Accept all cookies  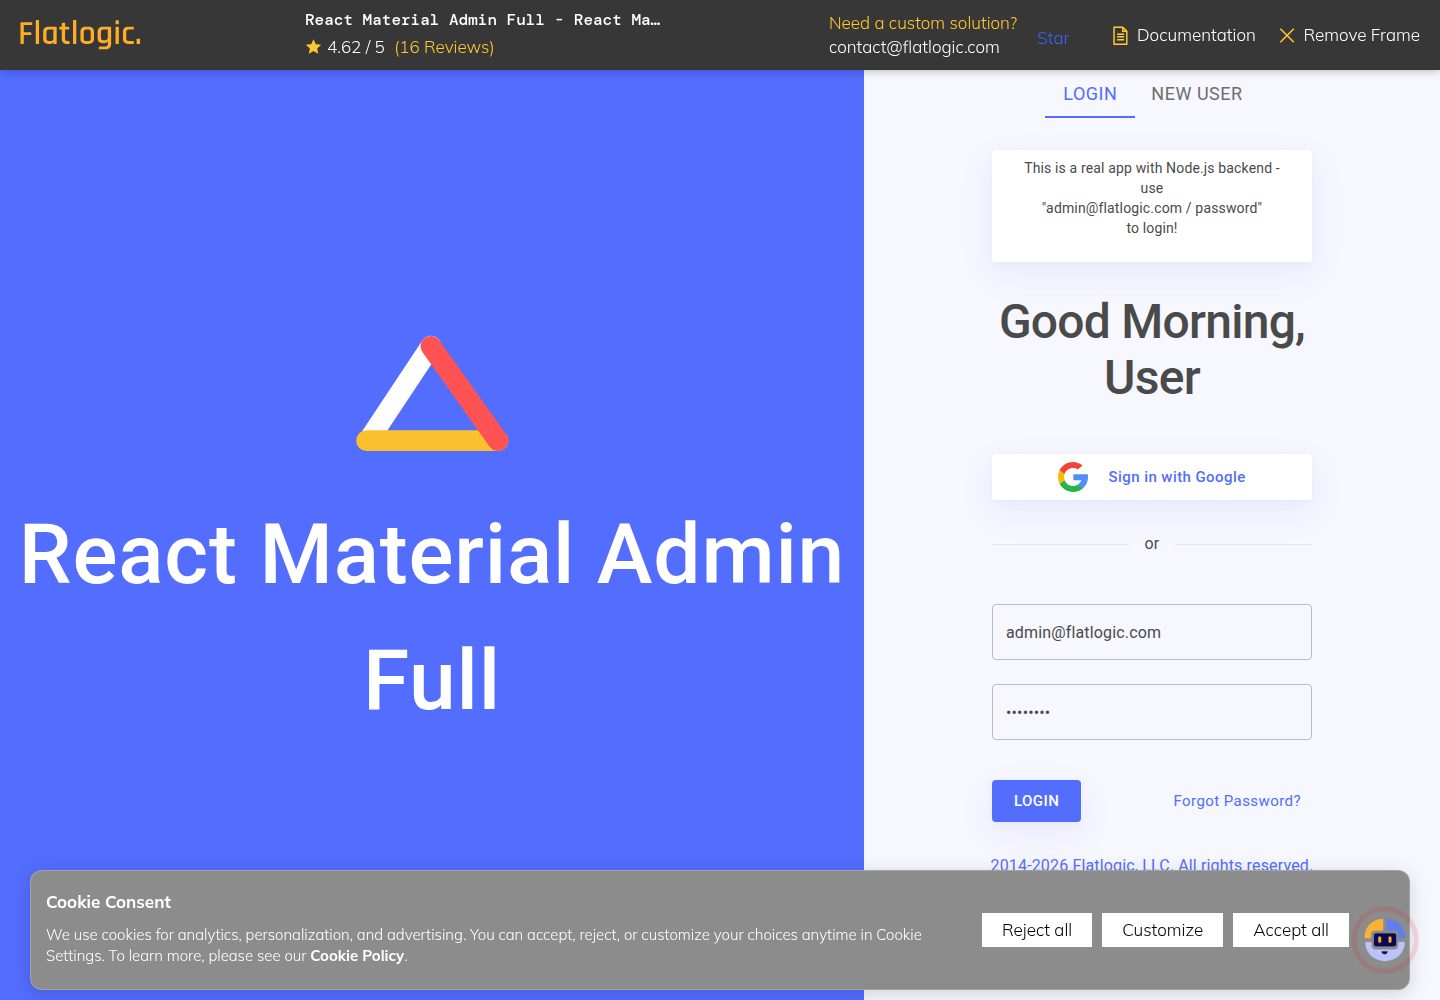pos(1291,930)
